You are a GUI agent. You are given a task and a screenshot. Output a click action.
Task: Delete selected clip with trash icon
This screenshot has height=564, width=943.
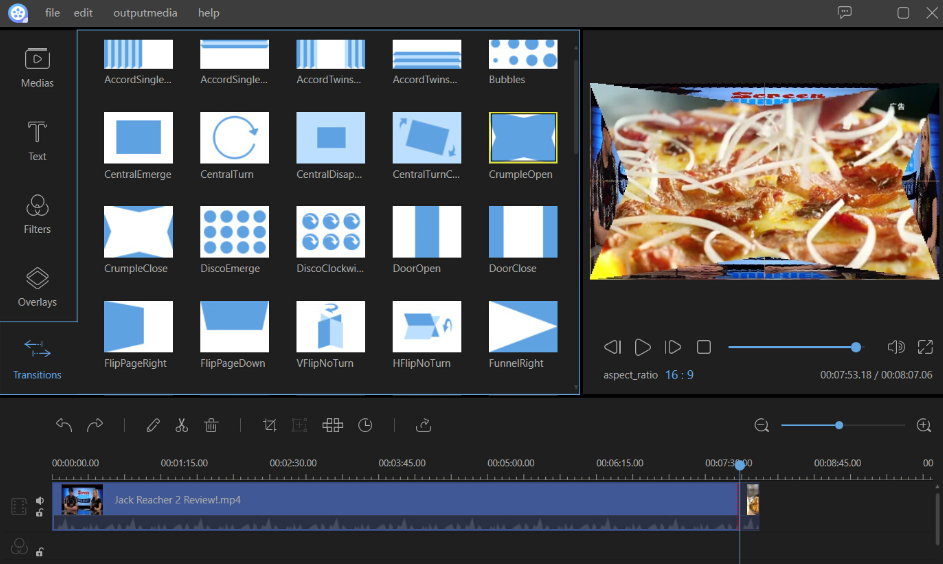point(211,425)
